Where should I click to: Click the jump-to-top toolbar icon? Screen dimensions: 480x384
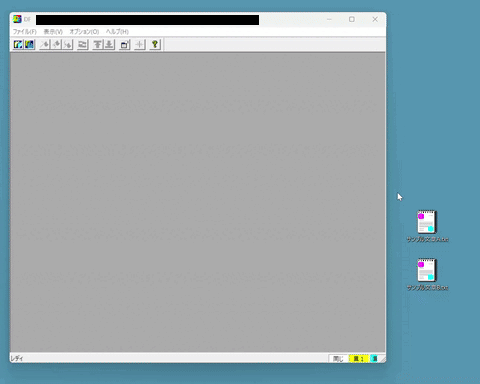point(97,44)
